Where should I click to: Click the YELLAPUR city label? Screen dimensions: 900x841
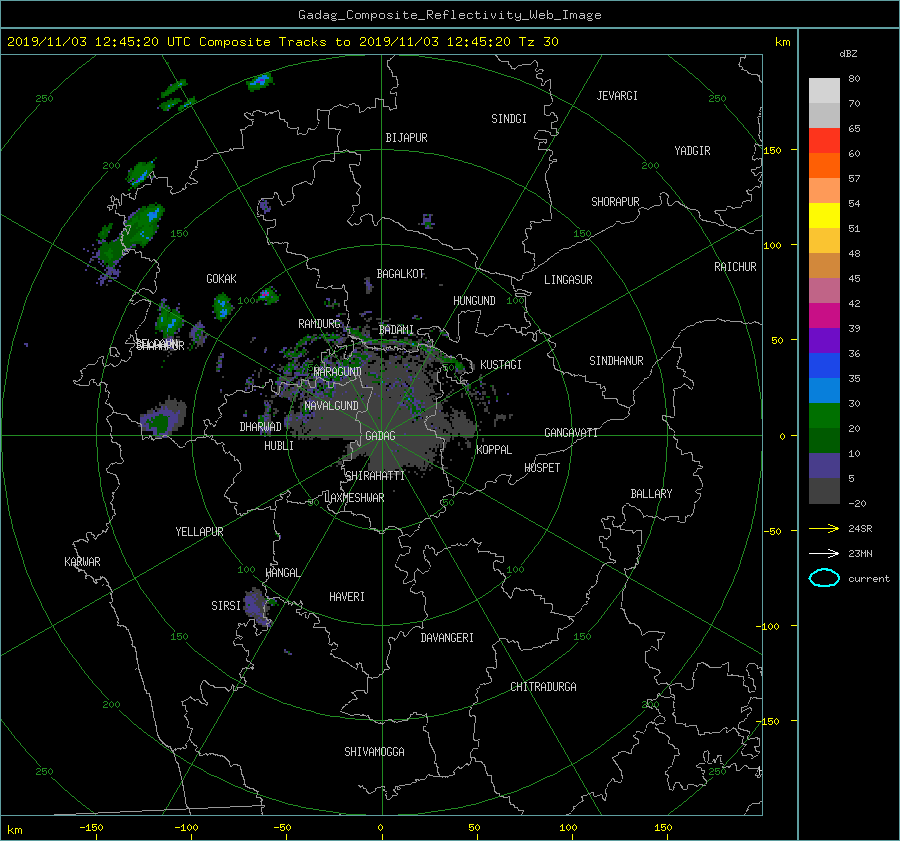(x=199, y=532)
